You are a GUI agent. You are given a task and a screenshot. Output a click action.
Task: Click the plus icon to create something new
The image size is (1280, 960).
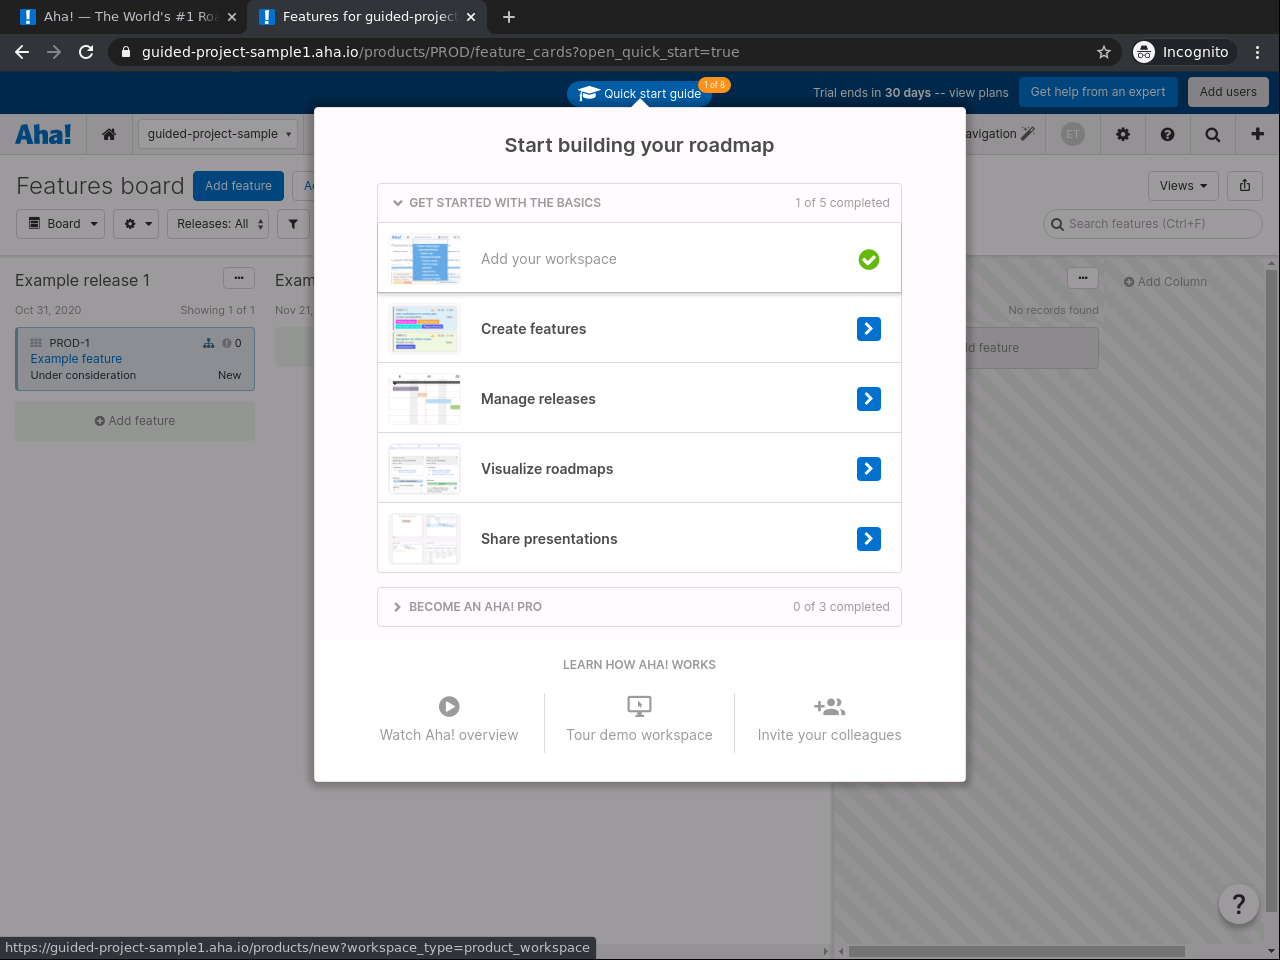(x=1255, y=133)
